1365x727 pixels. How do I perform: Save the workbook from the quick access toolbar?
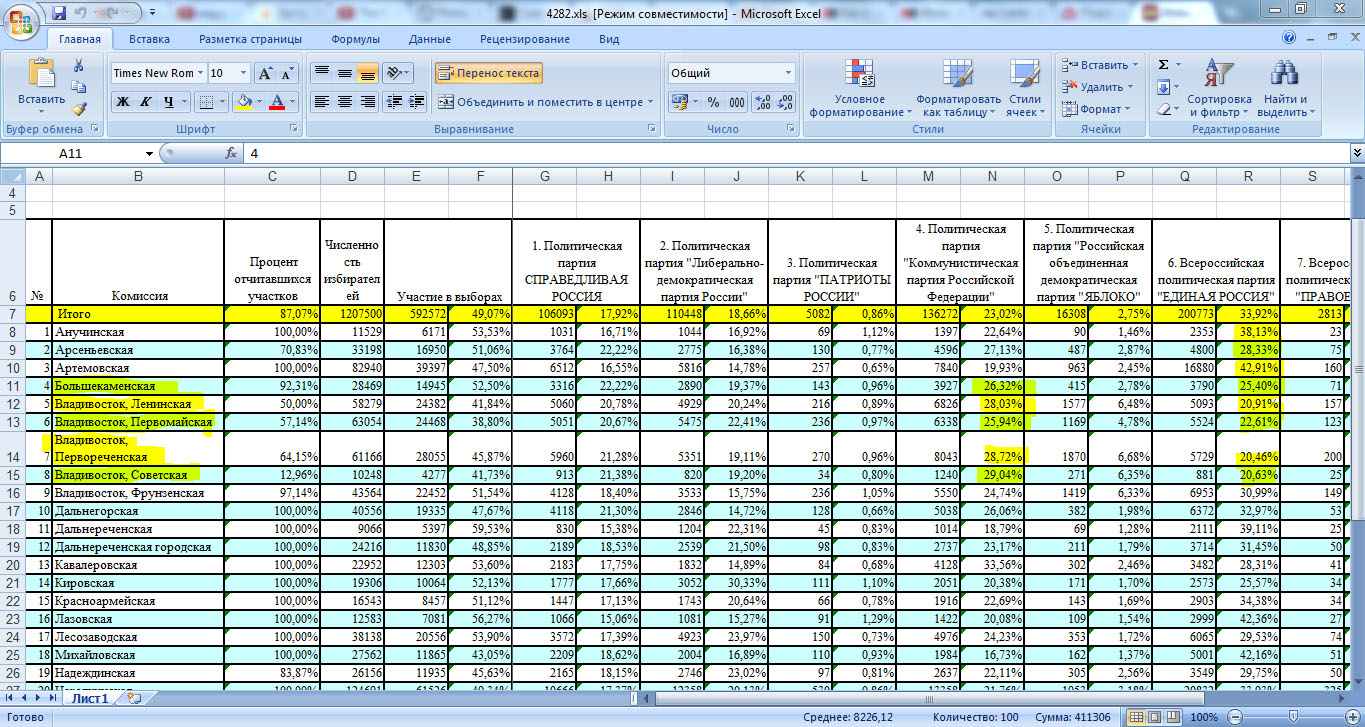pos(59,13)
